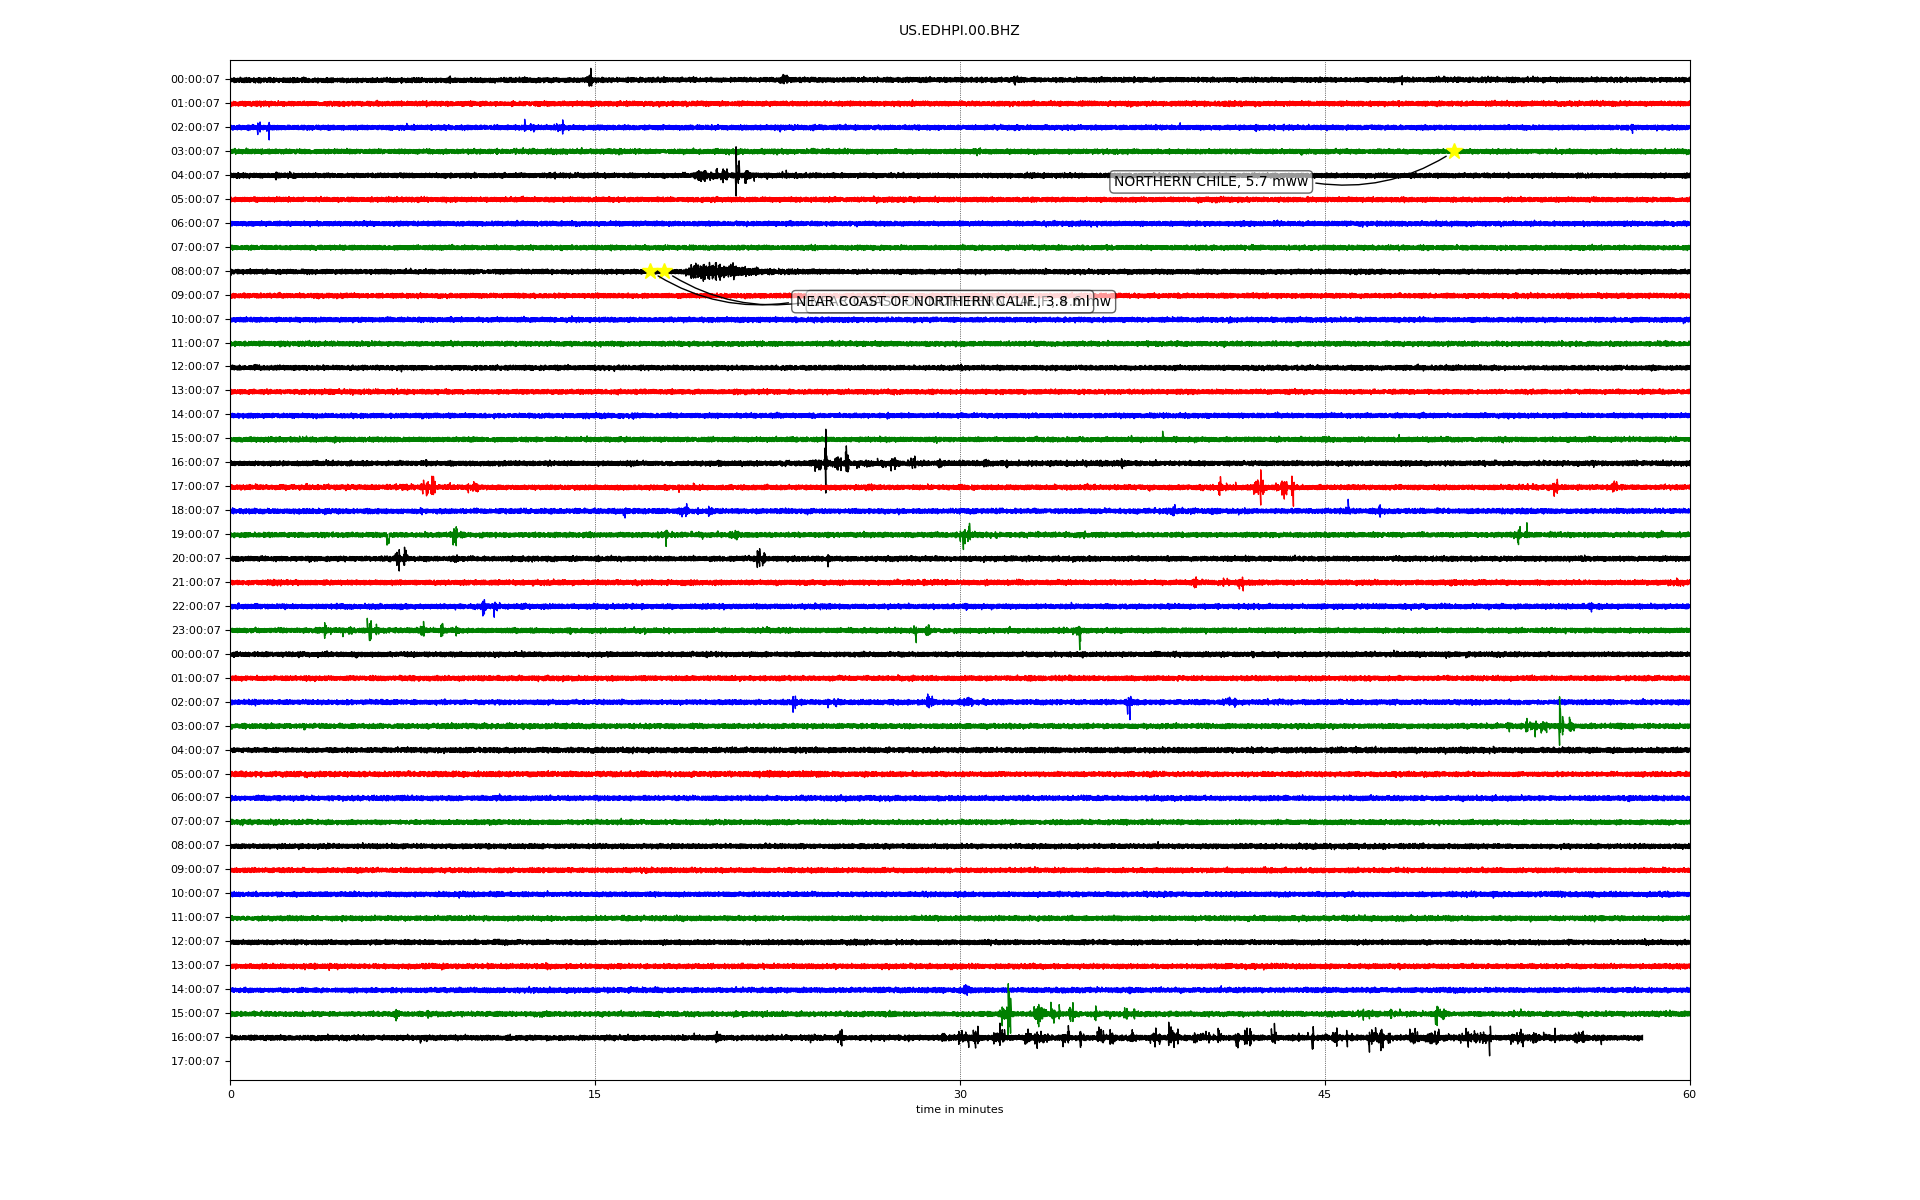1920x1200 pixels.
Task: Click the x-axis tick label 0
Action: [x=231, y=1094]
